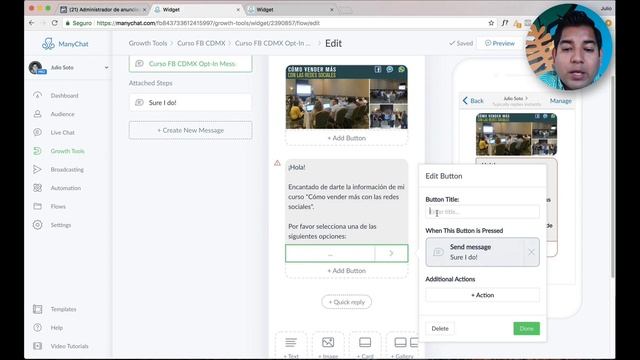Click Add Button below the text message

point(347,271)
